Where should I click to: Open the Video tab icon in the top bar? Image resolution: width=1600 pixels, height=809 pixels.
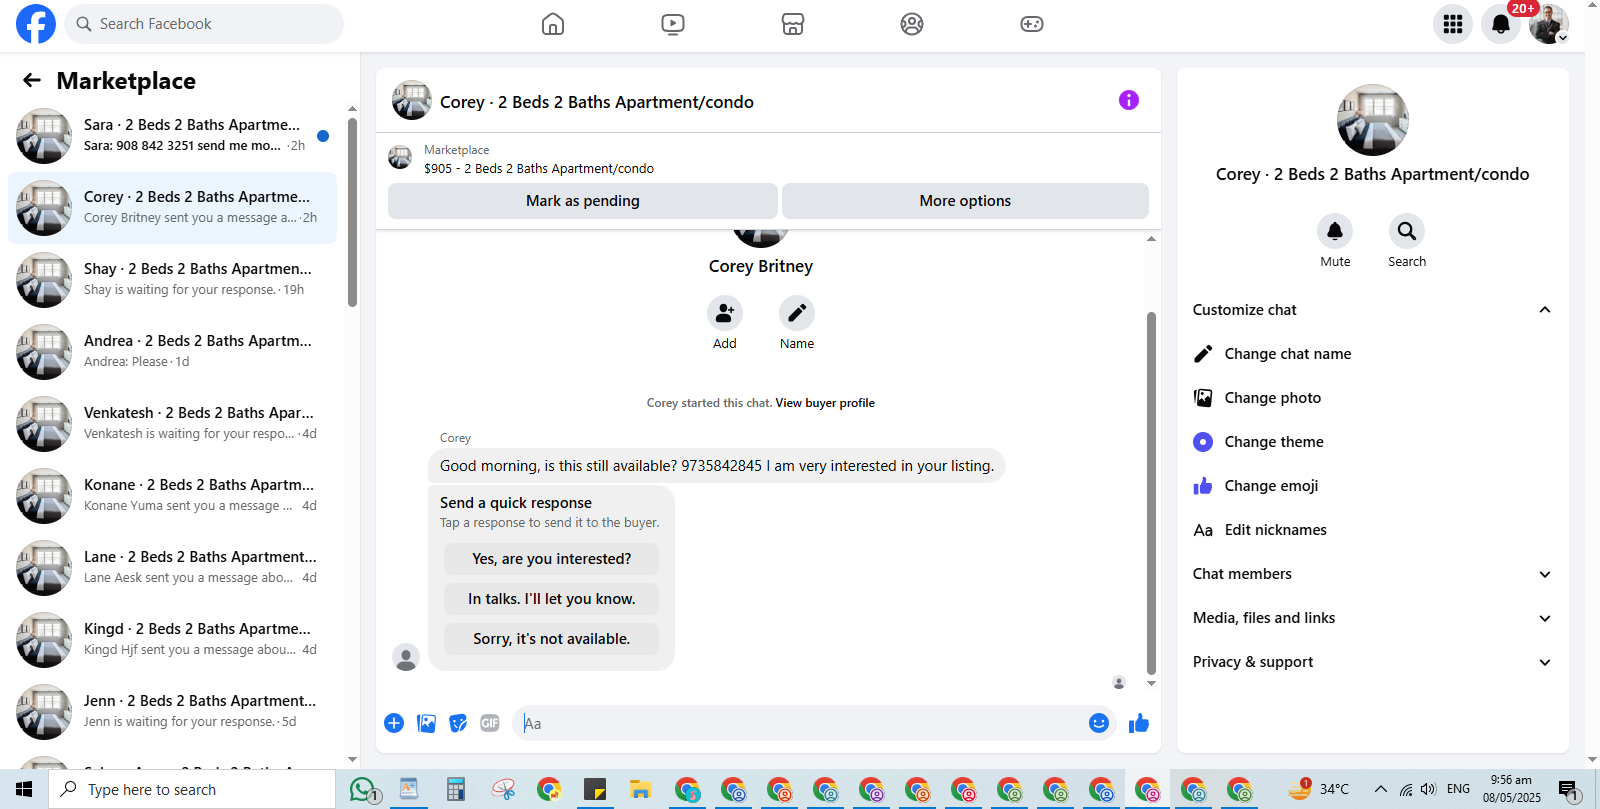[x=673, y=24]
